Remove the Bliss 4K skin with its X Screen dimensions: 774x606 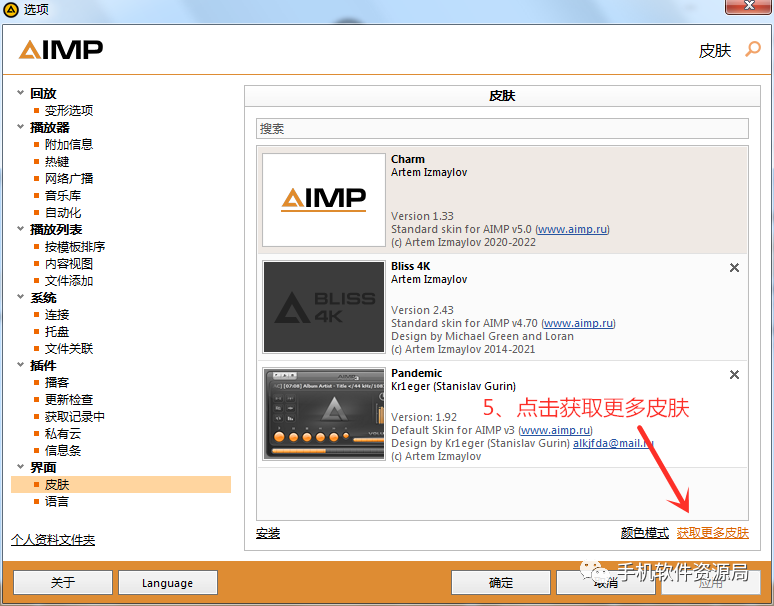[734, 267]
